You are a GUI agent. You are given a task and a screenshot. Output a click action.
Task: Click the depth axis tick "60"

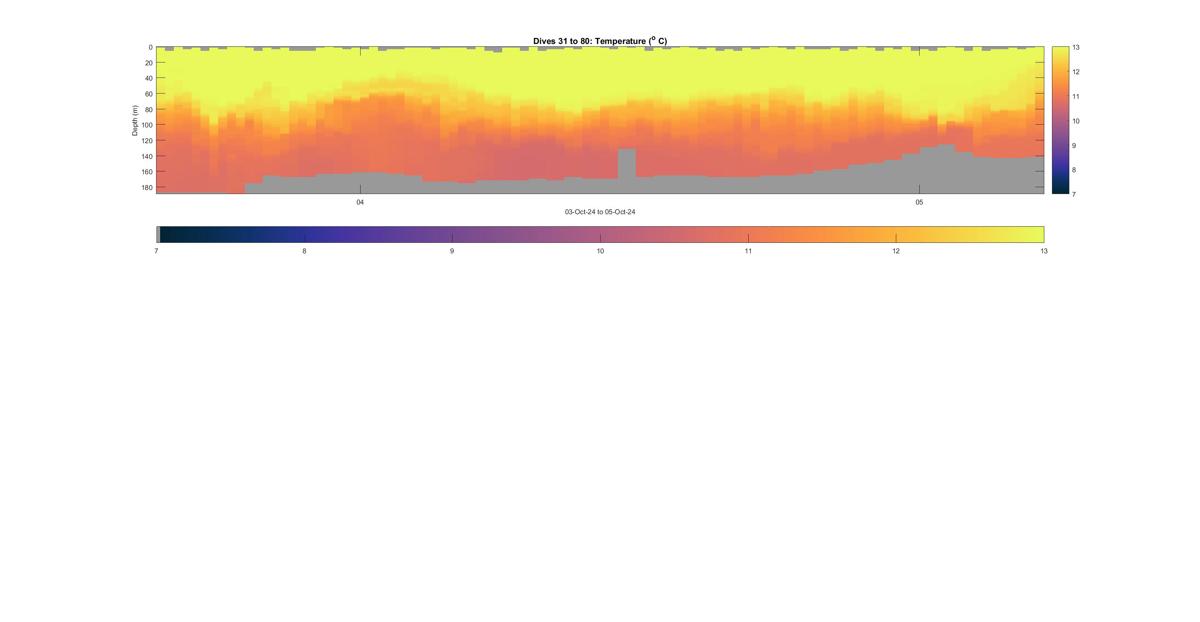point(148,94)
